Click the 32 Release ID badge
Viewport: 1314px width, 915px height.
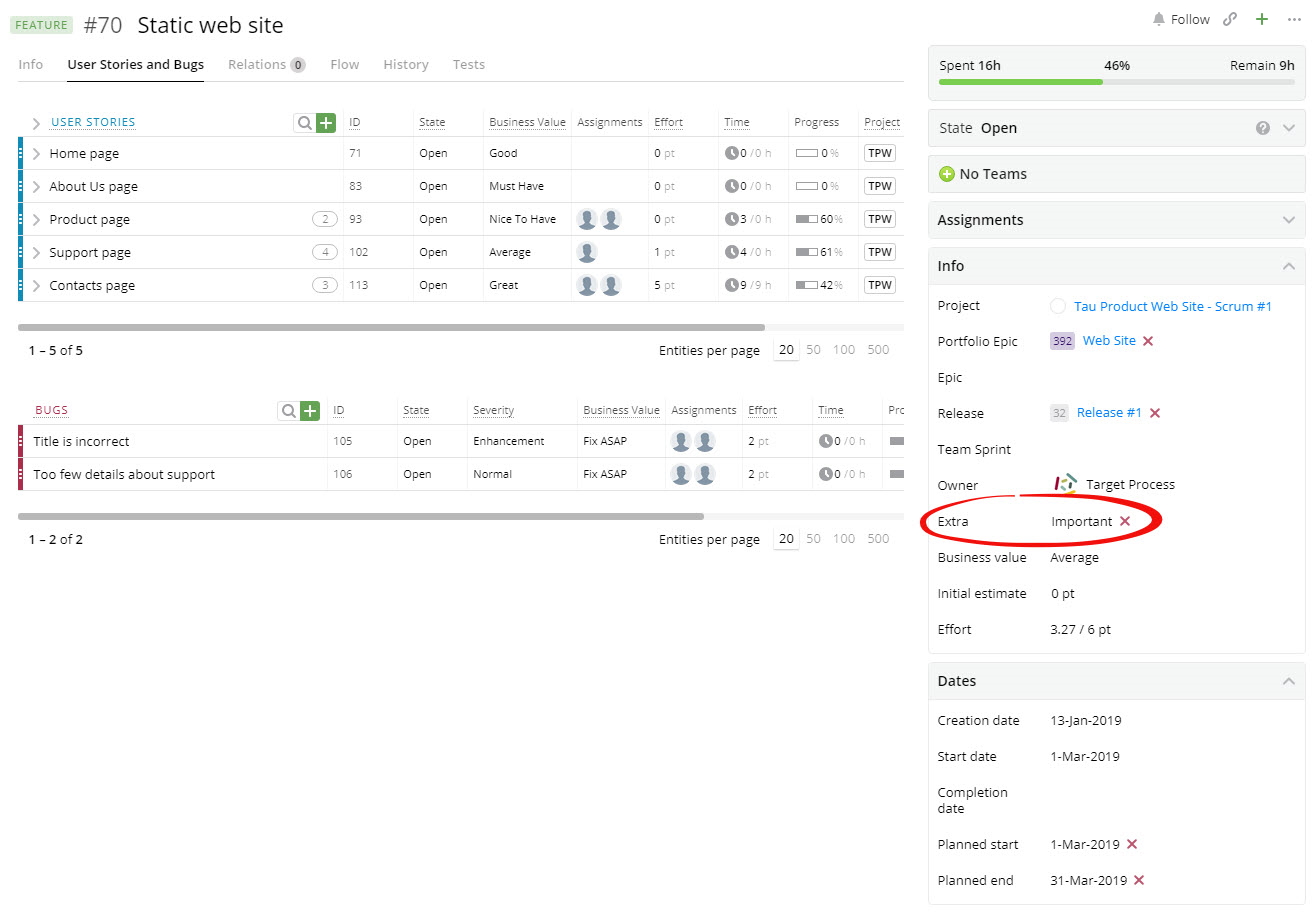(x=1059, y=413)
